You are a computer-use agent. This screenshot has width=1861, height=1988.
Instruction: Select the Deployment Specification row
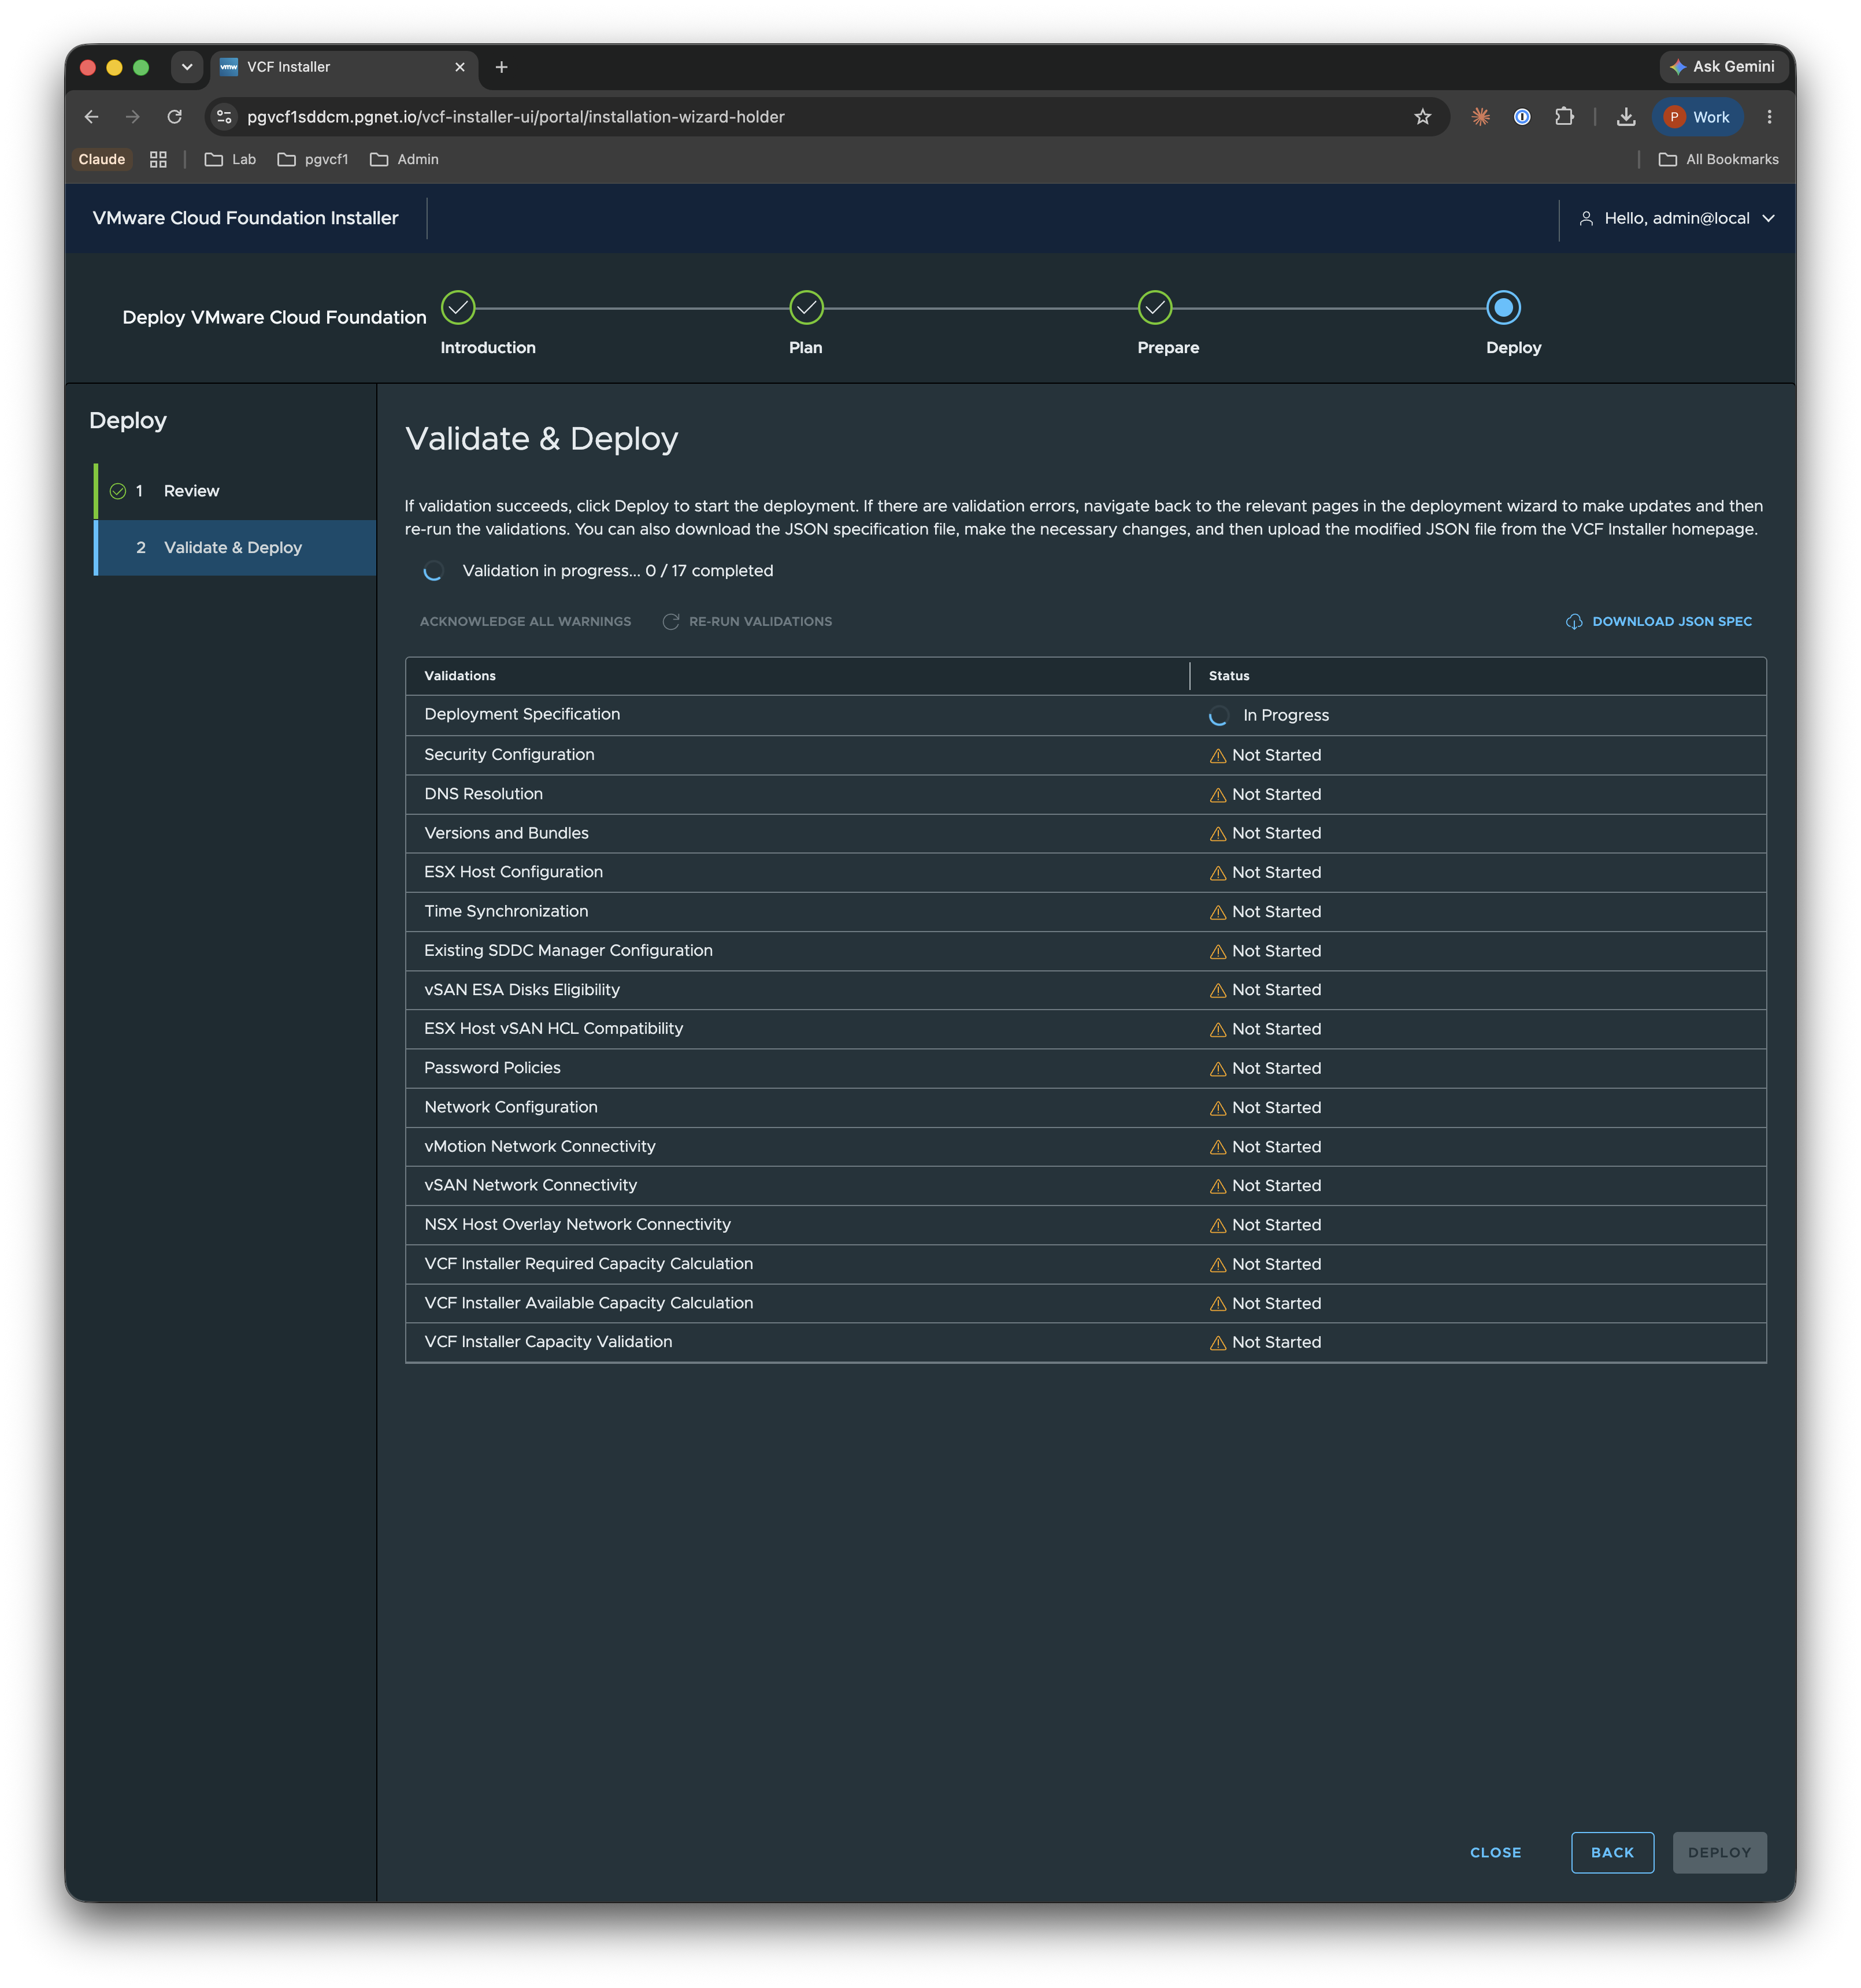point(1085,716)
